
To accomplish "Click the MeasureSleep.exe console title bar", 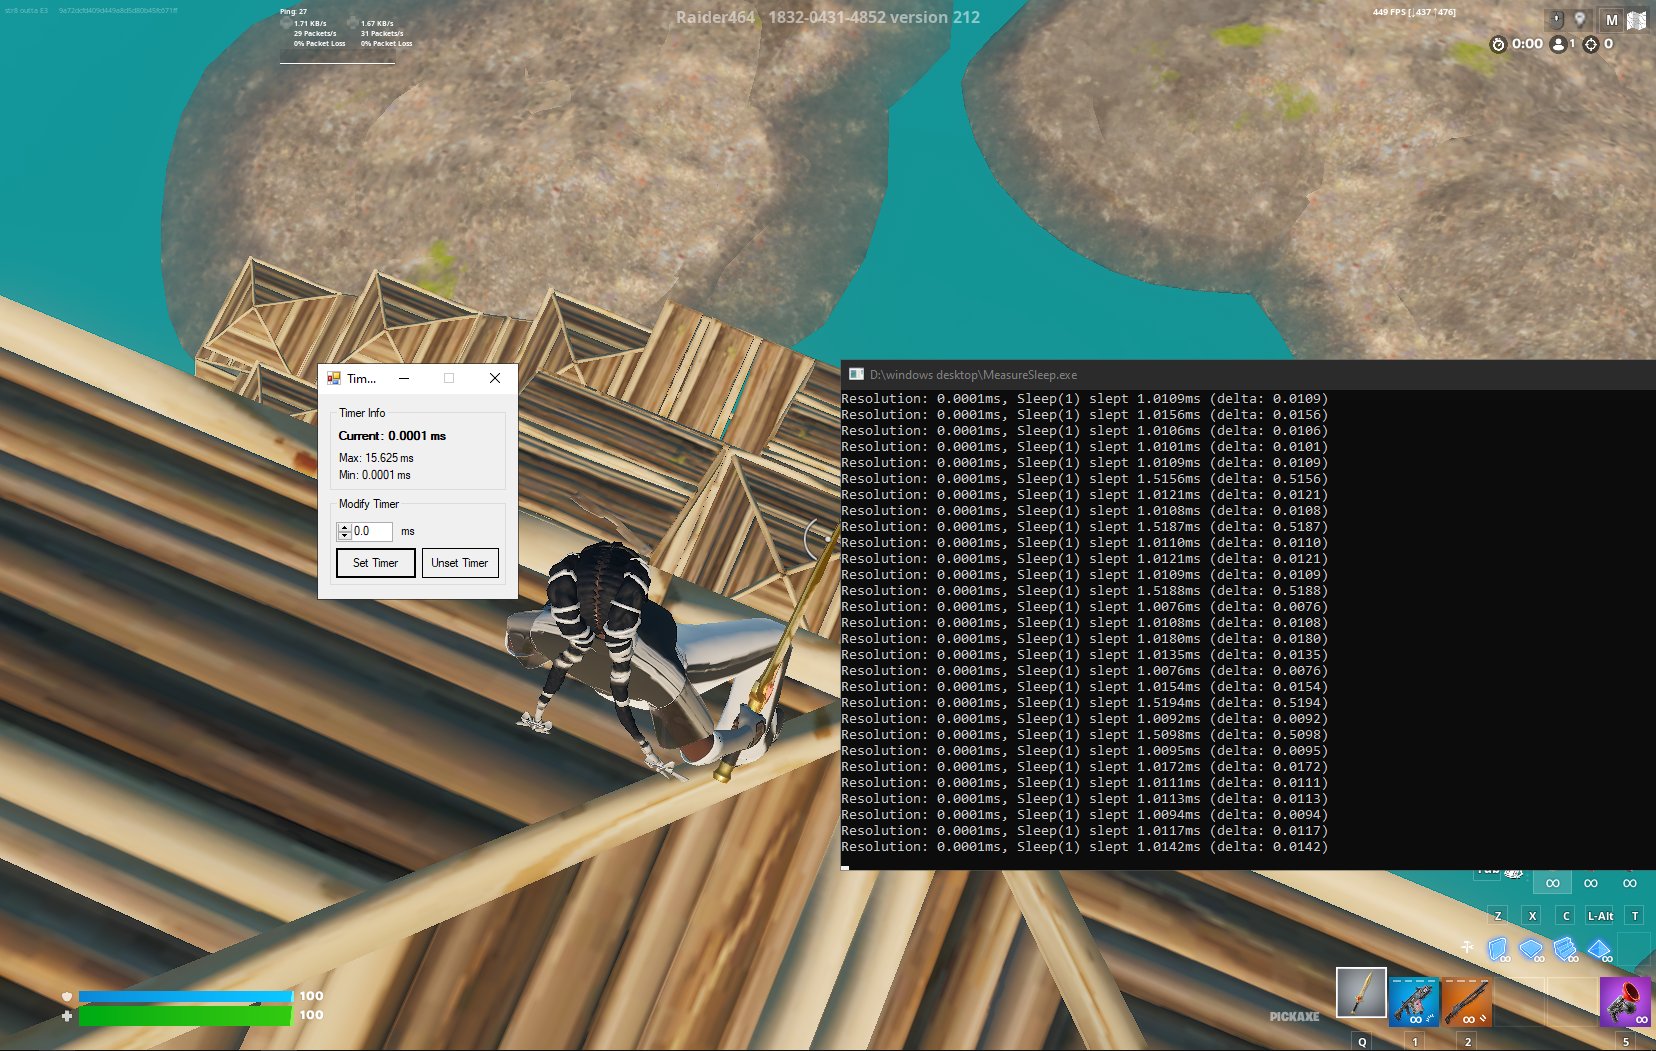I will [1248, 375].
